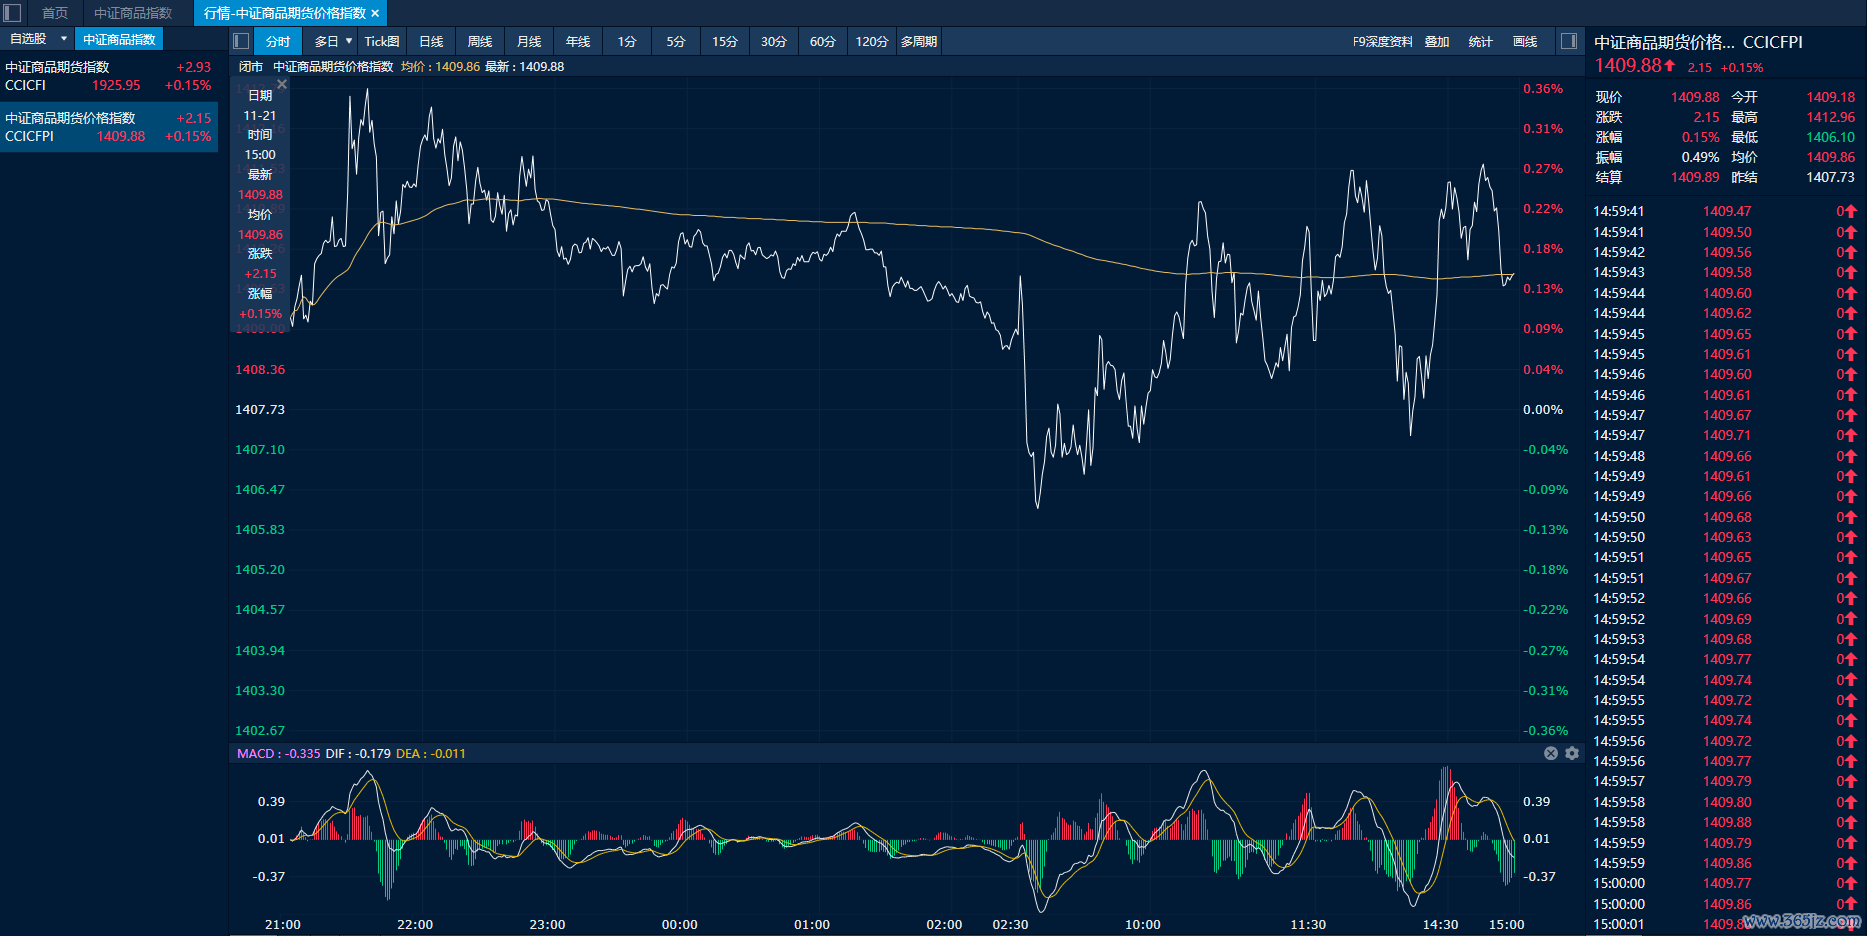
Task: Click the DEA: -0.011 label
Action: click(x=431, y=753)
